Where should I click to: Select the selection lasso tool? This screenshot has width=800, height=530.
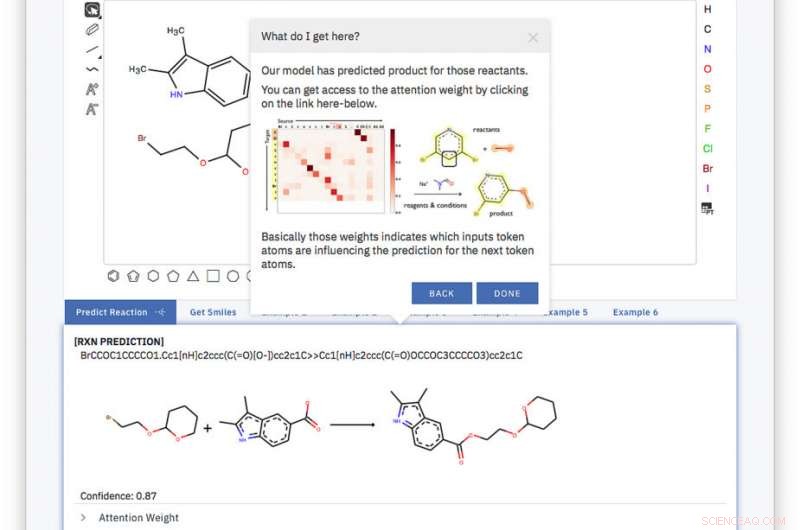92,10
